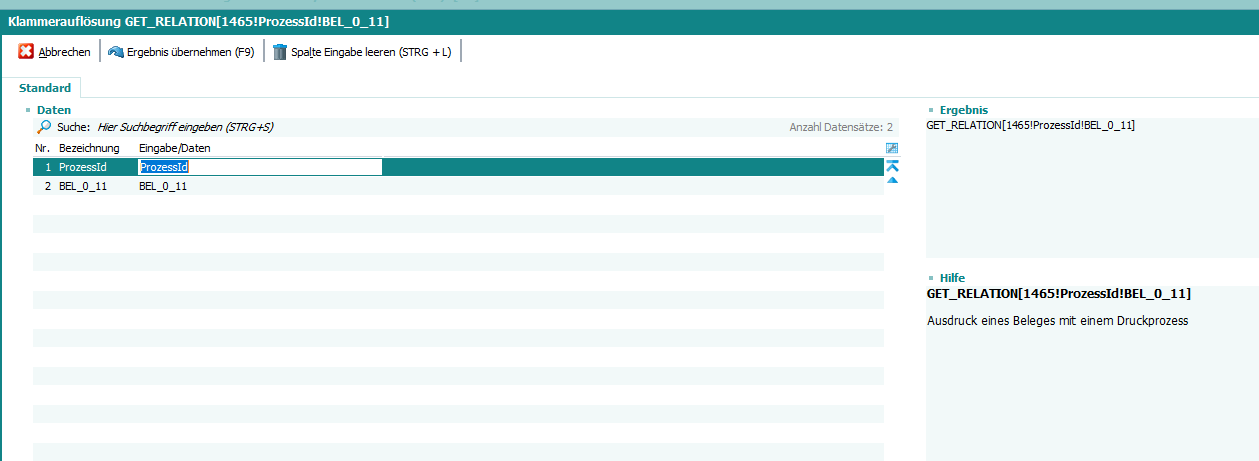Viewport: 1259px width, 461px height.
Task: Edit the ProzessId input field in row 1
Action: point(260,167)
